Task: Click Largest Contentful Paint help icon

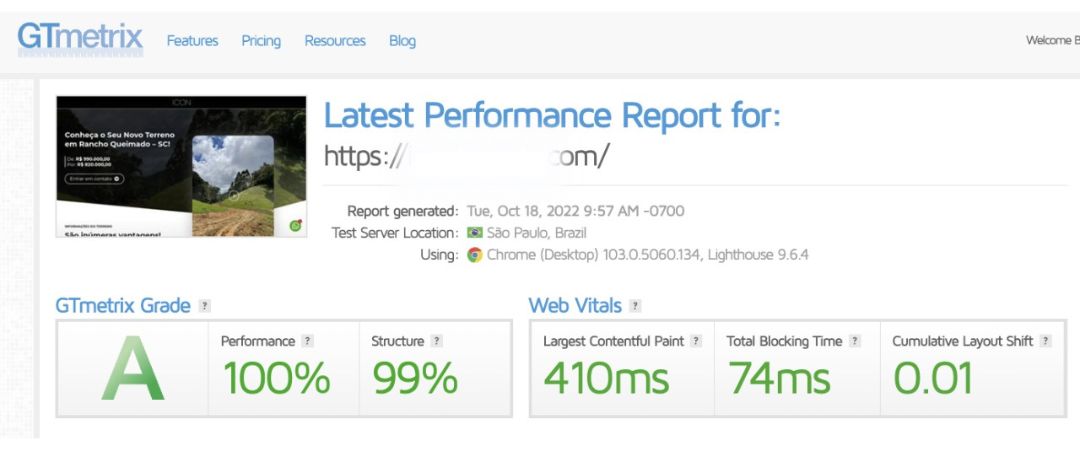Action: 696,341
